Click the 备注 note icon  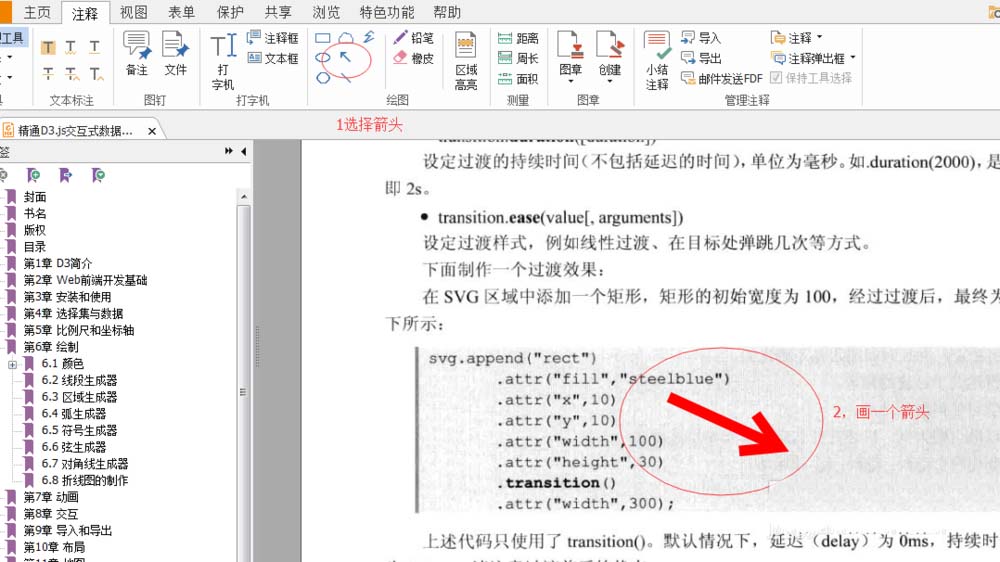tap(137, 53)
